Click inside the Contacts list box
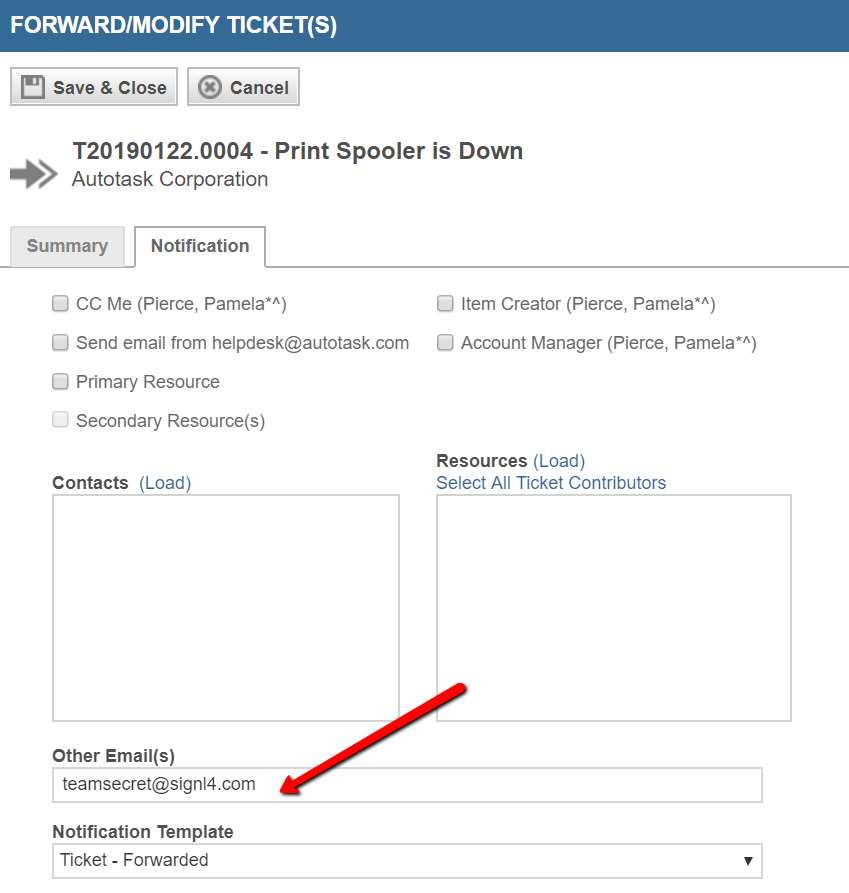This screenshot has height=893, width=849. tap(226, 608)
